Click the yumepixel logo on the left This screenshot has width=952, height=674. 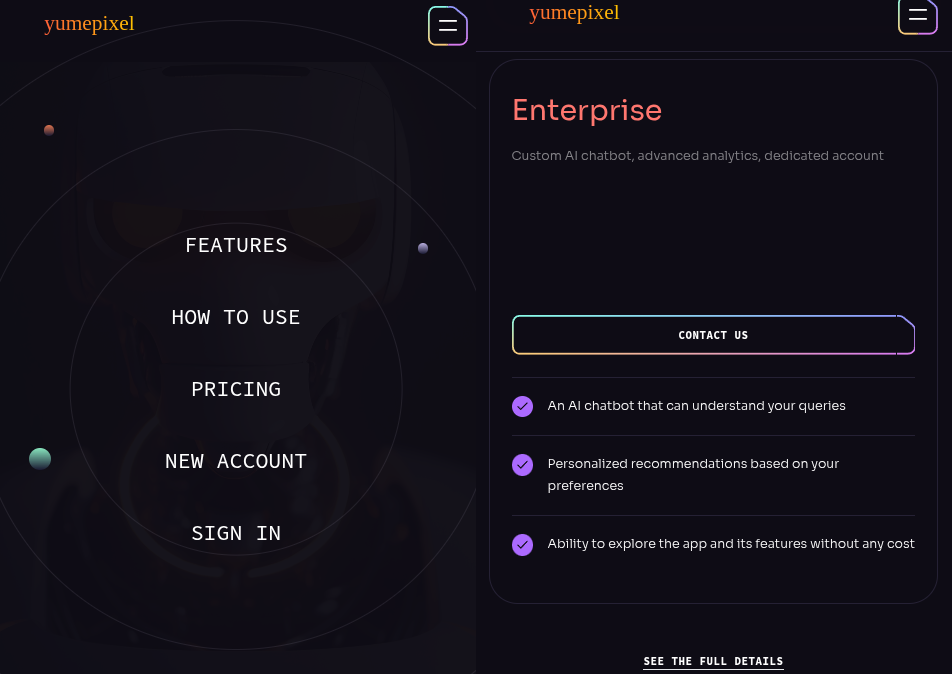point(89,23)
